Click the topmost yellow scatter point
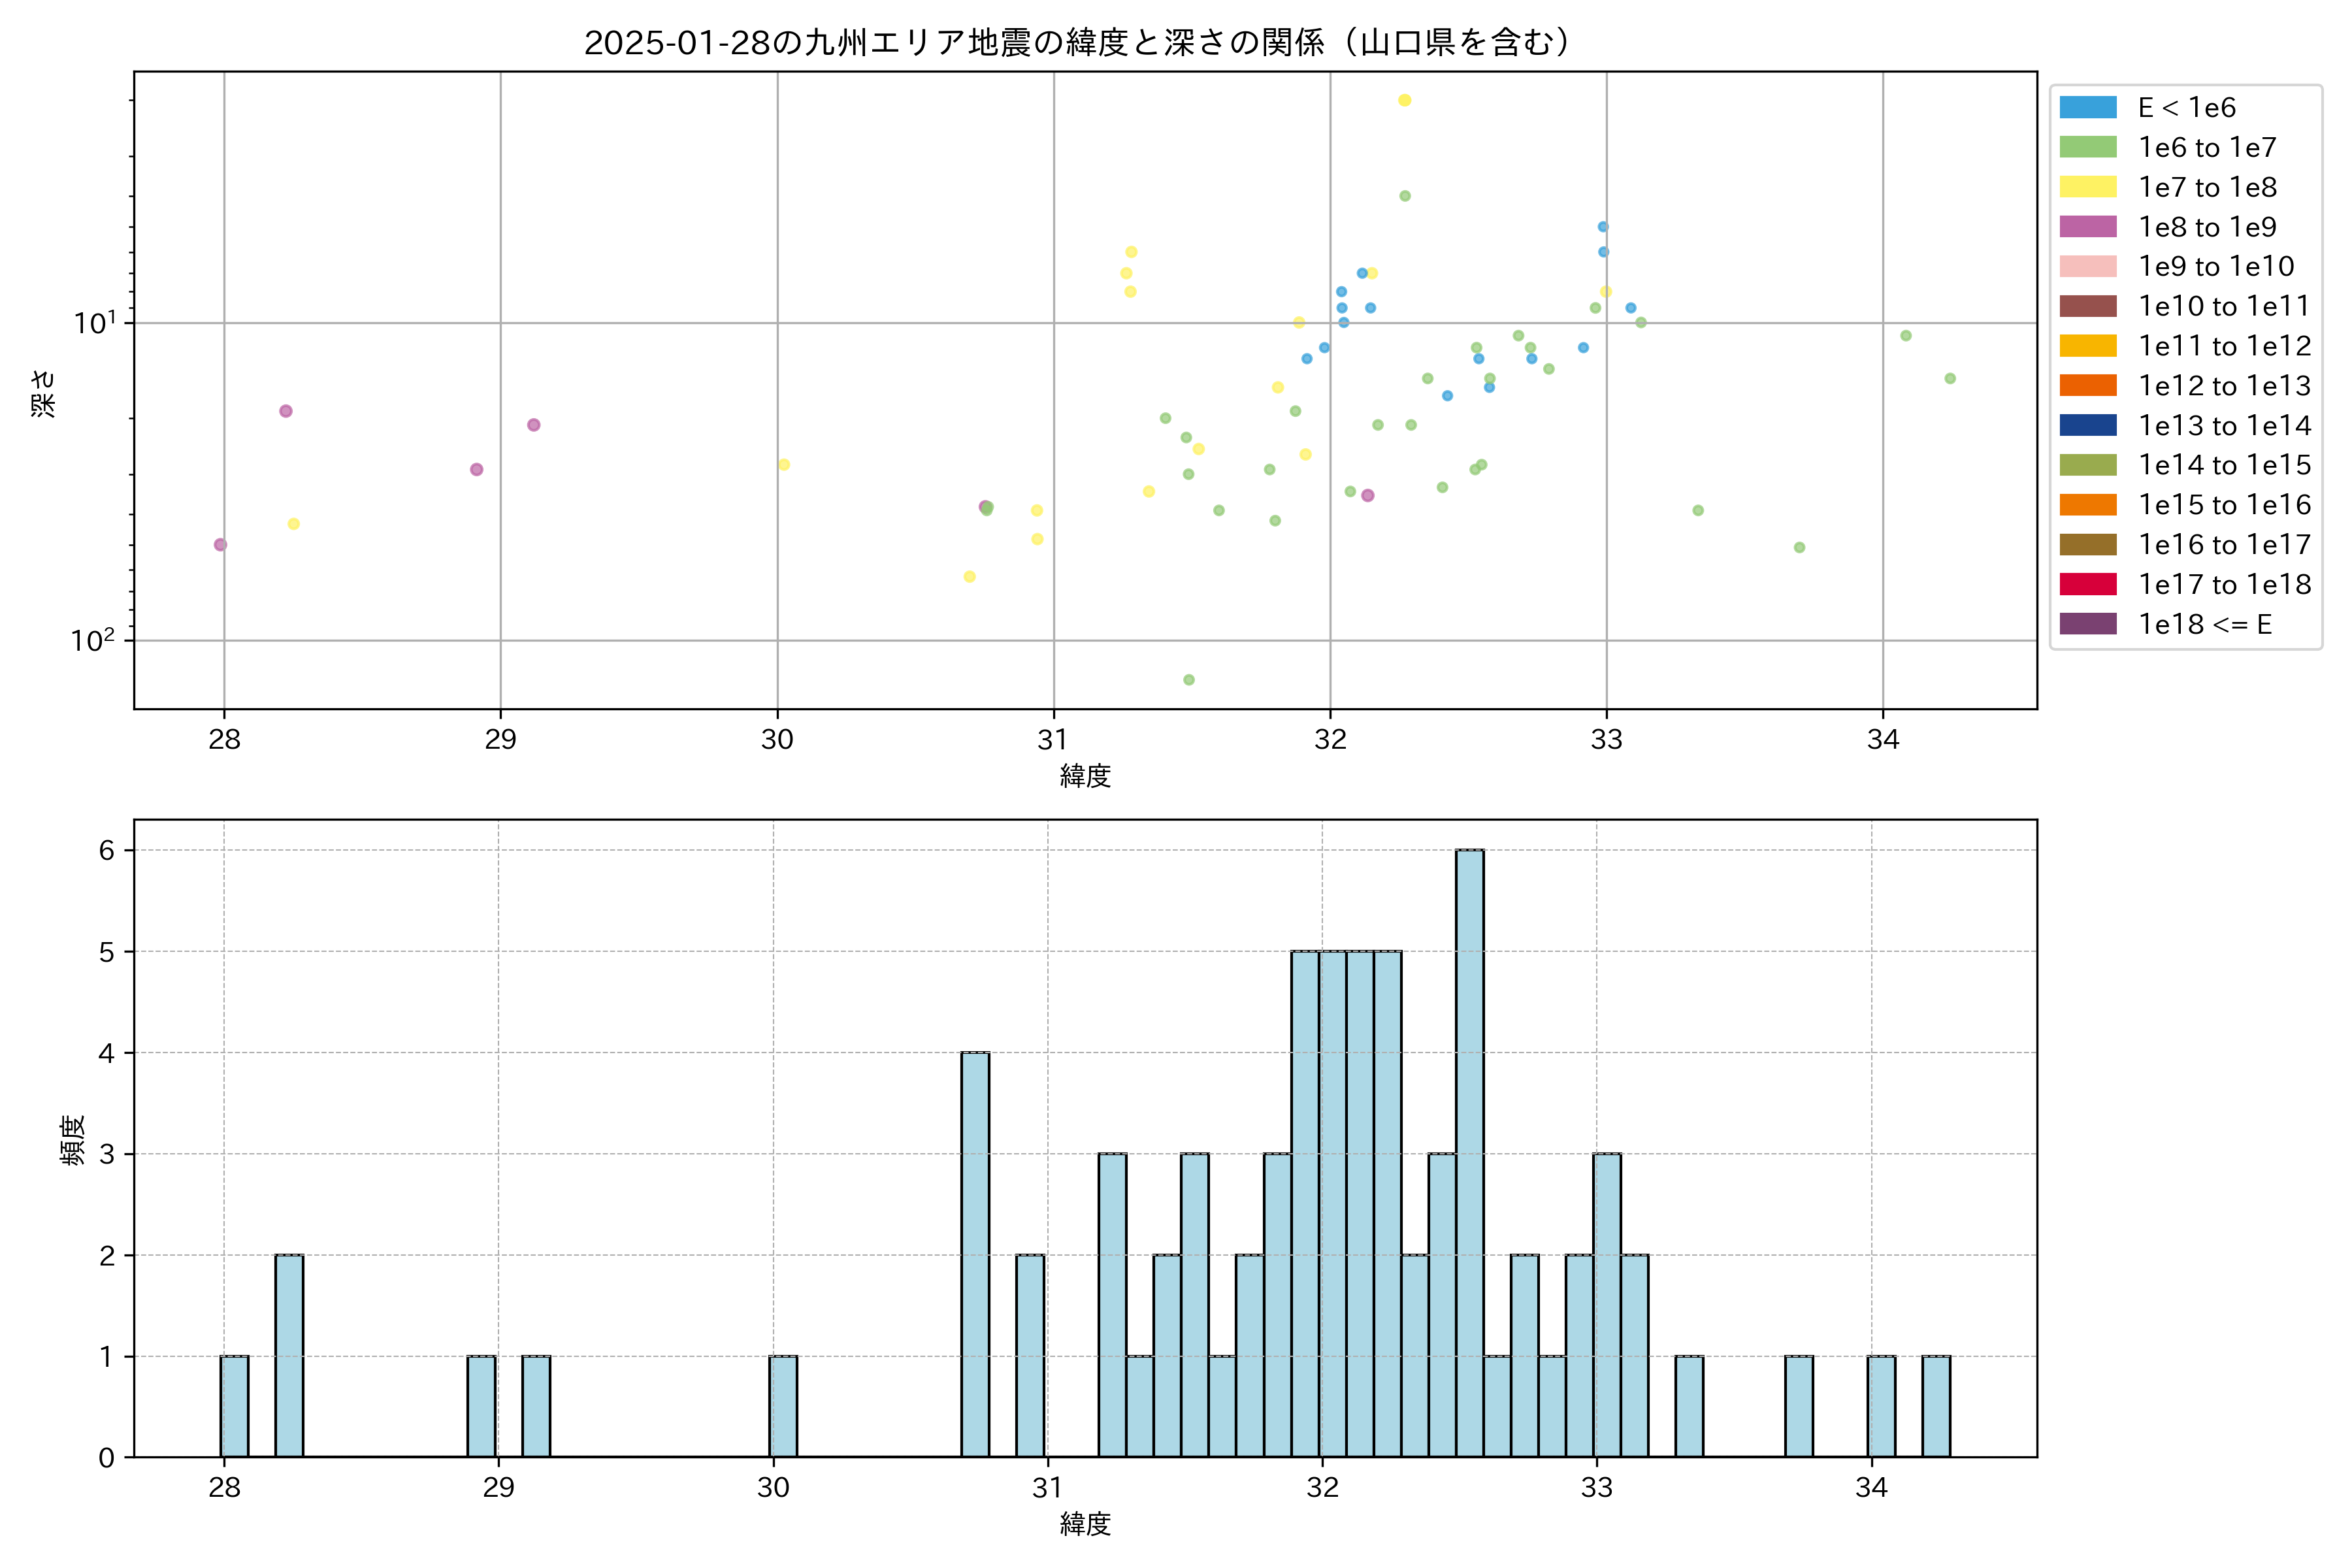This screenshot has height=1568, width=2352. coord(1404,100)
